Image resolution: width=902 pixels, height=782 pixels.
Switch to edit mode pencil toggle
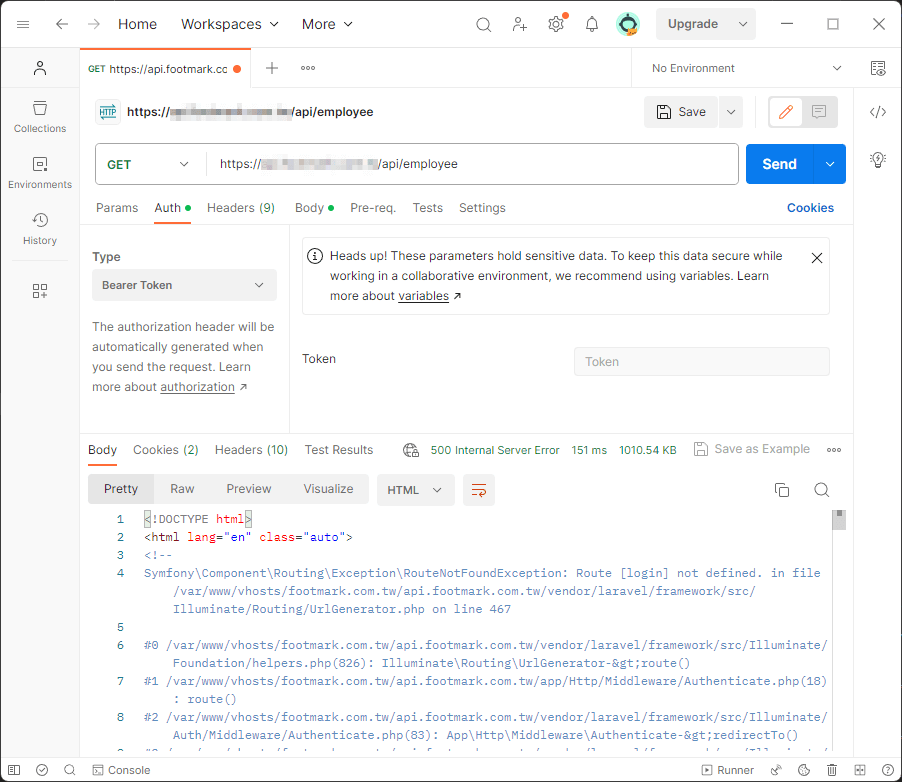click(x=786, y=112)
